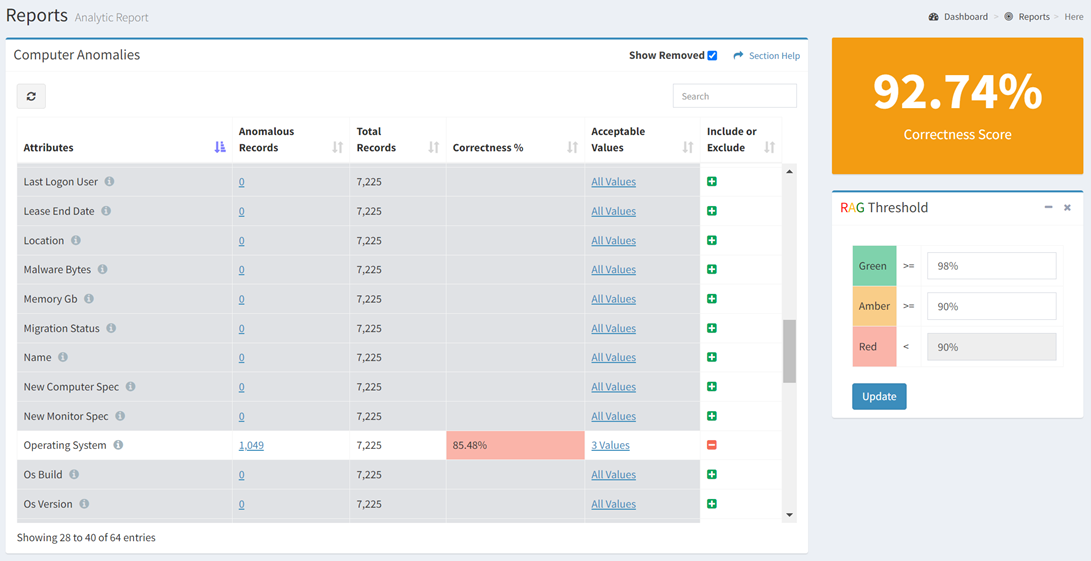Click info icon beside Migration Status
Screen dimensions: 1091x561
[111, 328]
